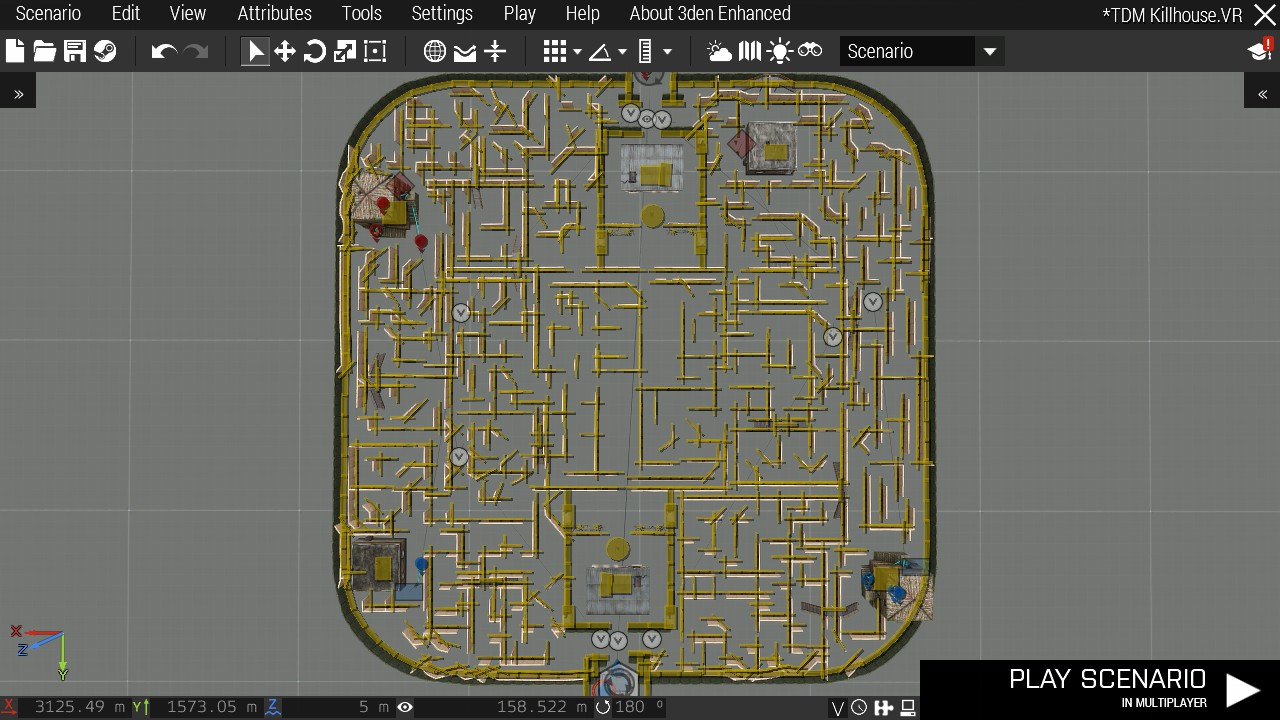The height and width of the screenshot is (720, 1280).
Task: Open the scenario tutorials graduation cap icon
Action: pyautogui.click(x=1260, y=50)
